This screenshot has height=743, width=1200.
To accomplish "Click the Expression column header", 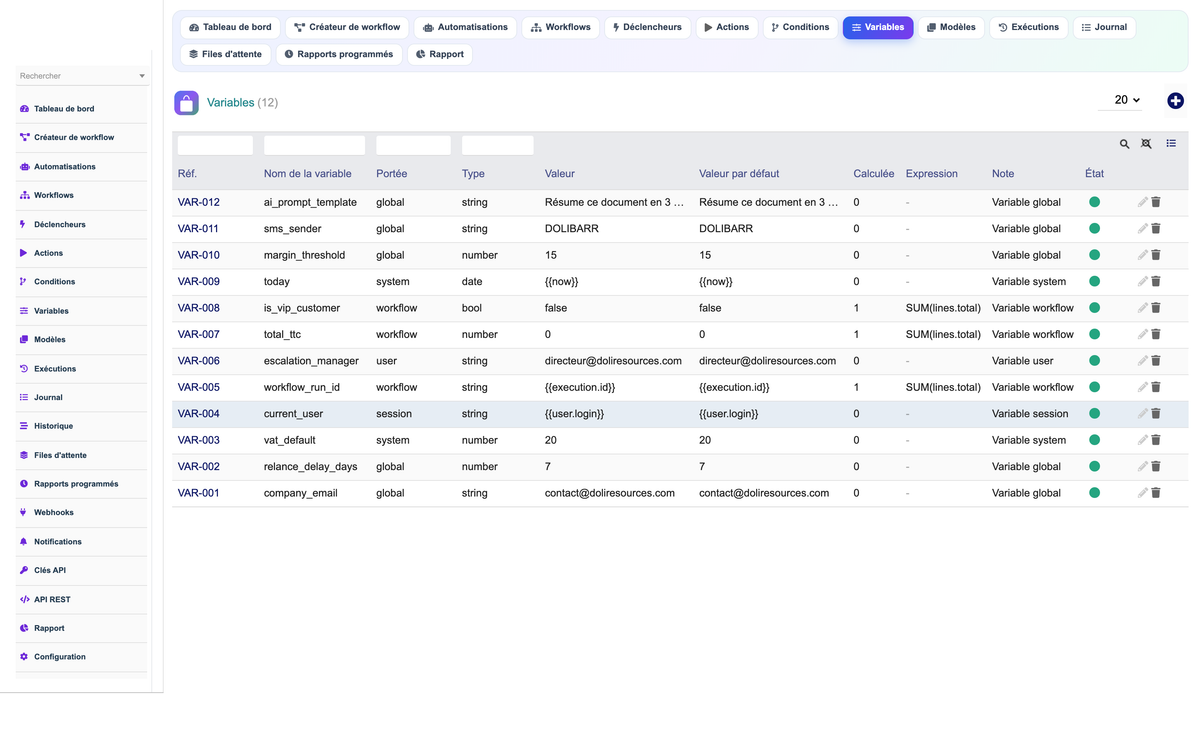I will 932,173.
